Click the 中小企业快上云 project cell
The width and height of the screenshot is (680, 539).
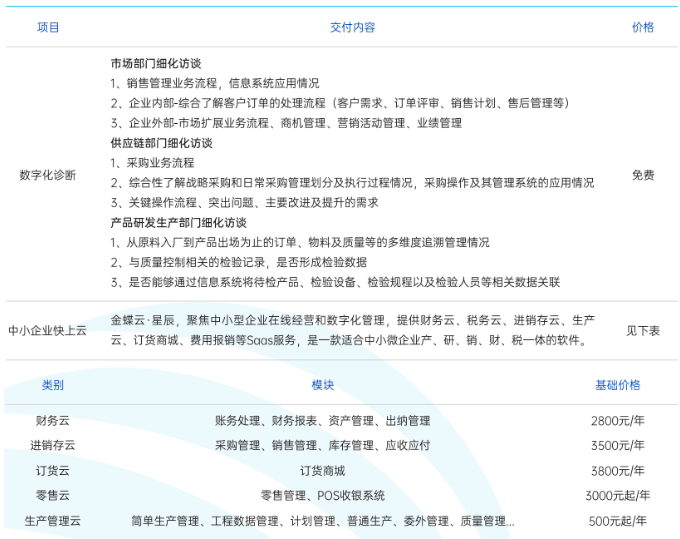[x=48, y=331]
